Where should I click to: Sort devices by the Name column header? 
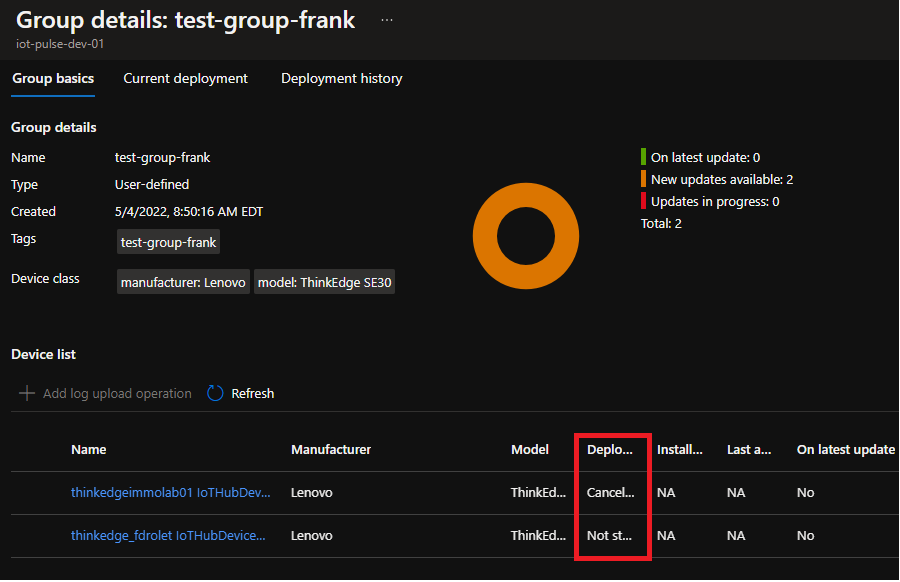(x=88, y=449)
